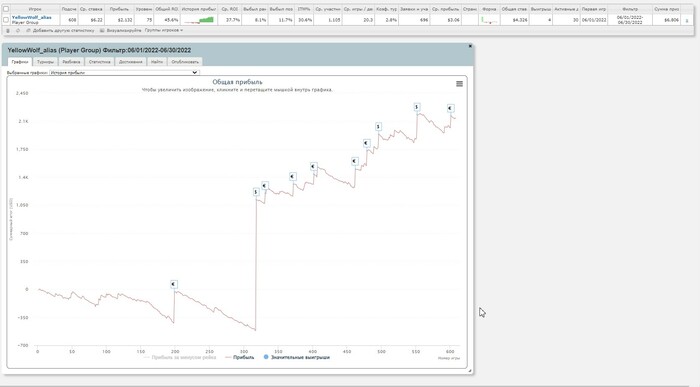
Task: Click the euro marker near game 370
Action: click(293, 177)
